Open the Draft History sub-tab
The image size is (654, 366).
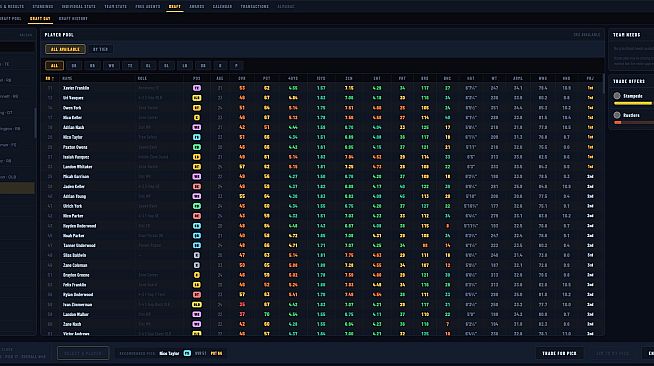73,19
